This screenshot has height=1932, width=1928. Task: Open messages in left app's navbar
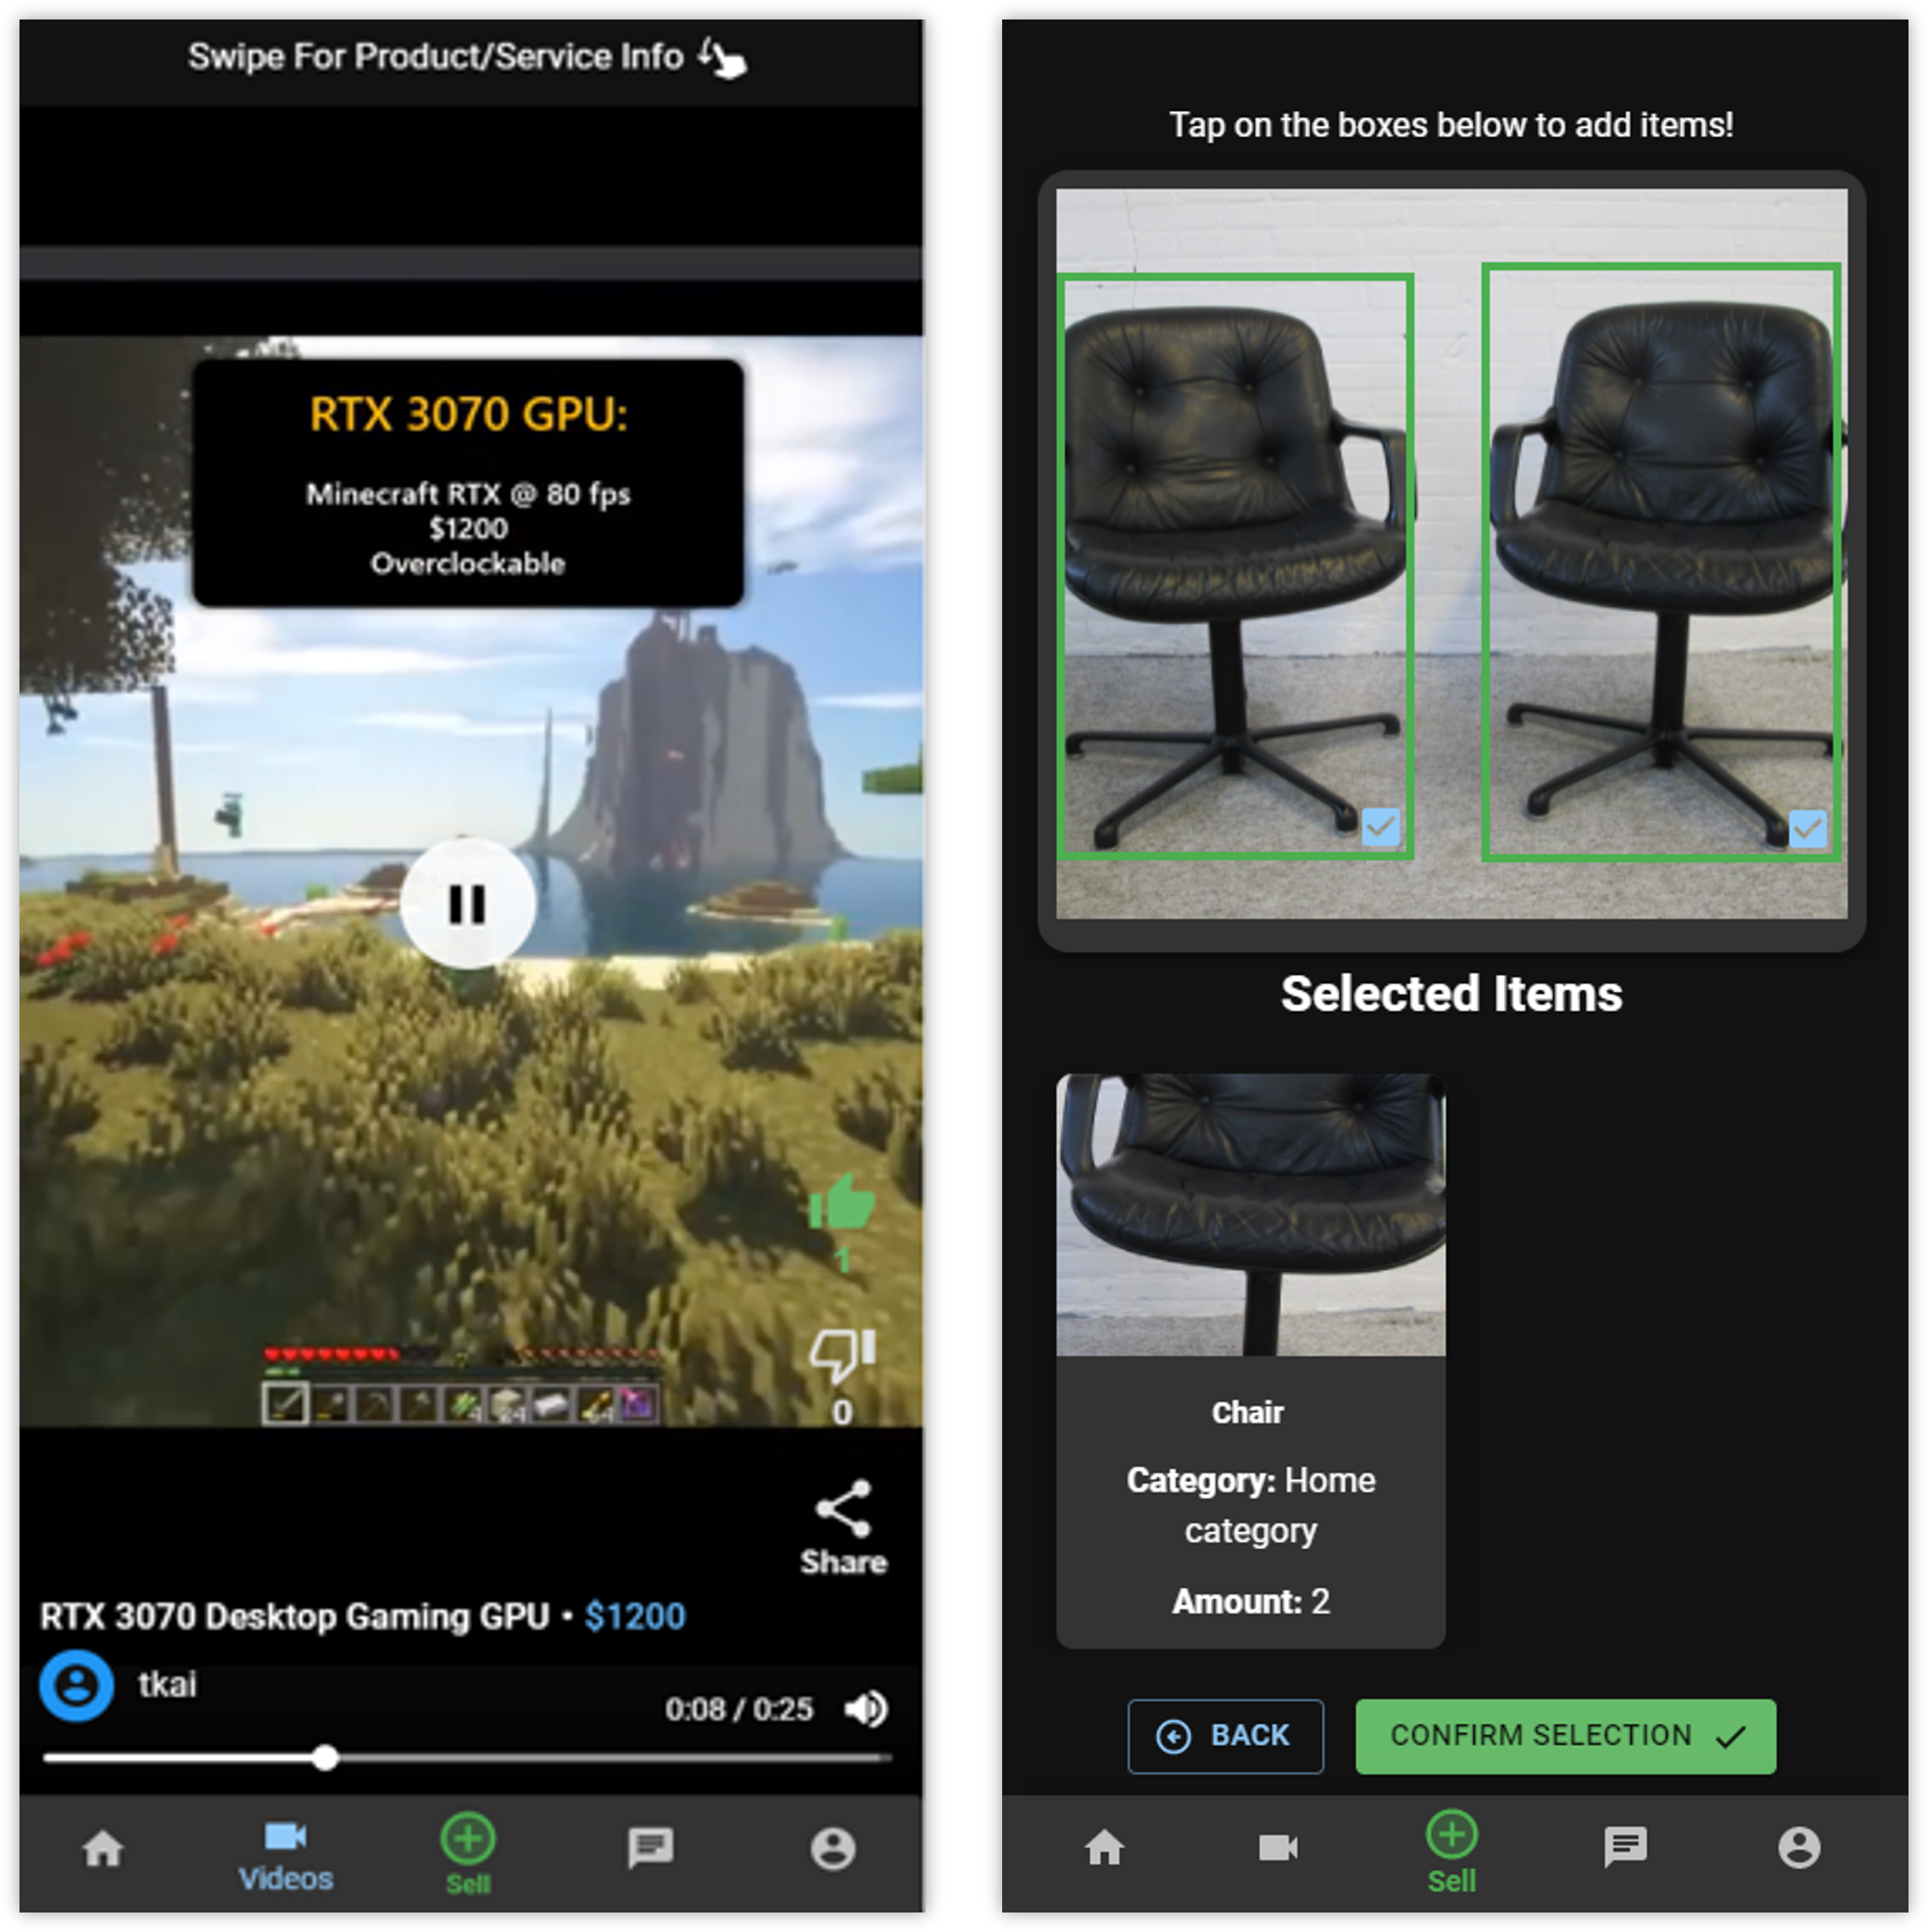(650, 1848)
